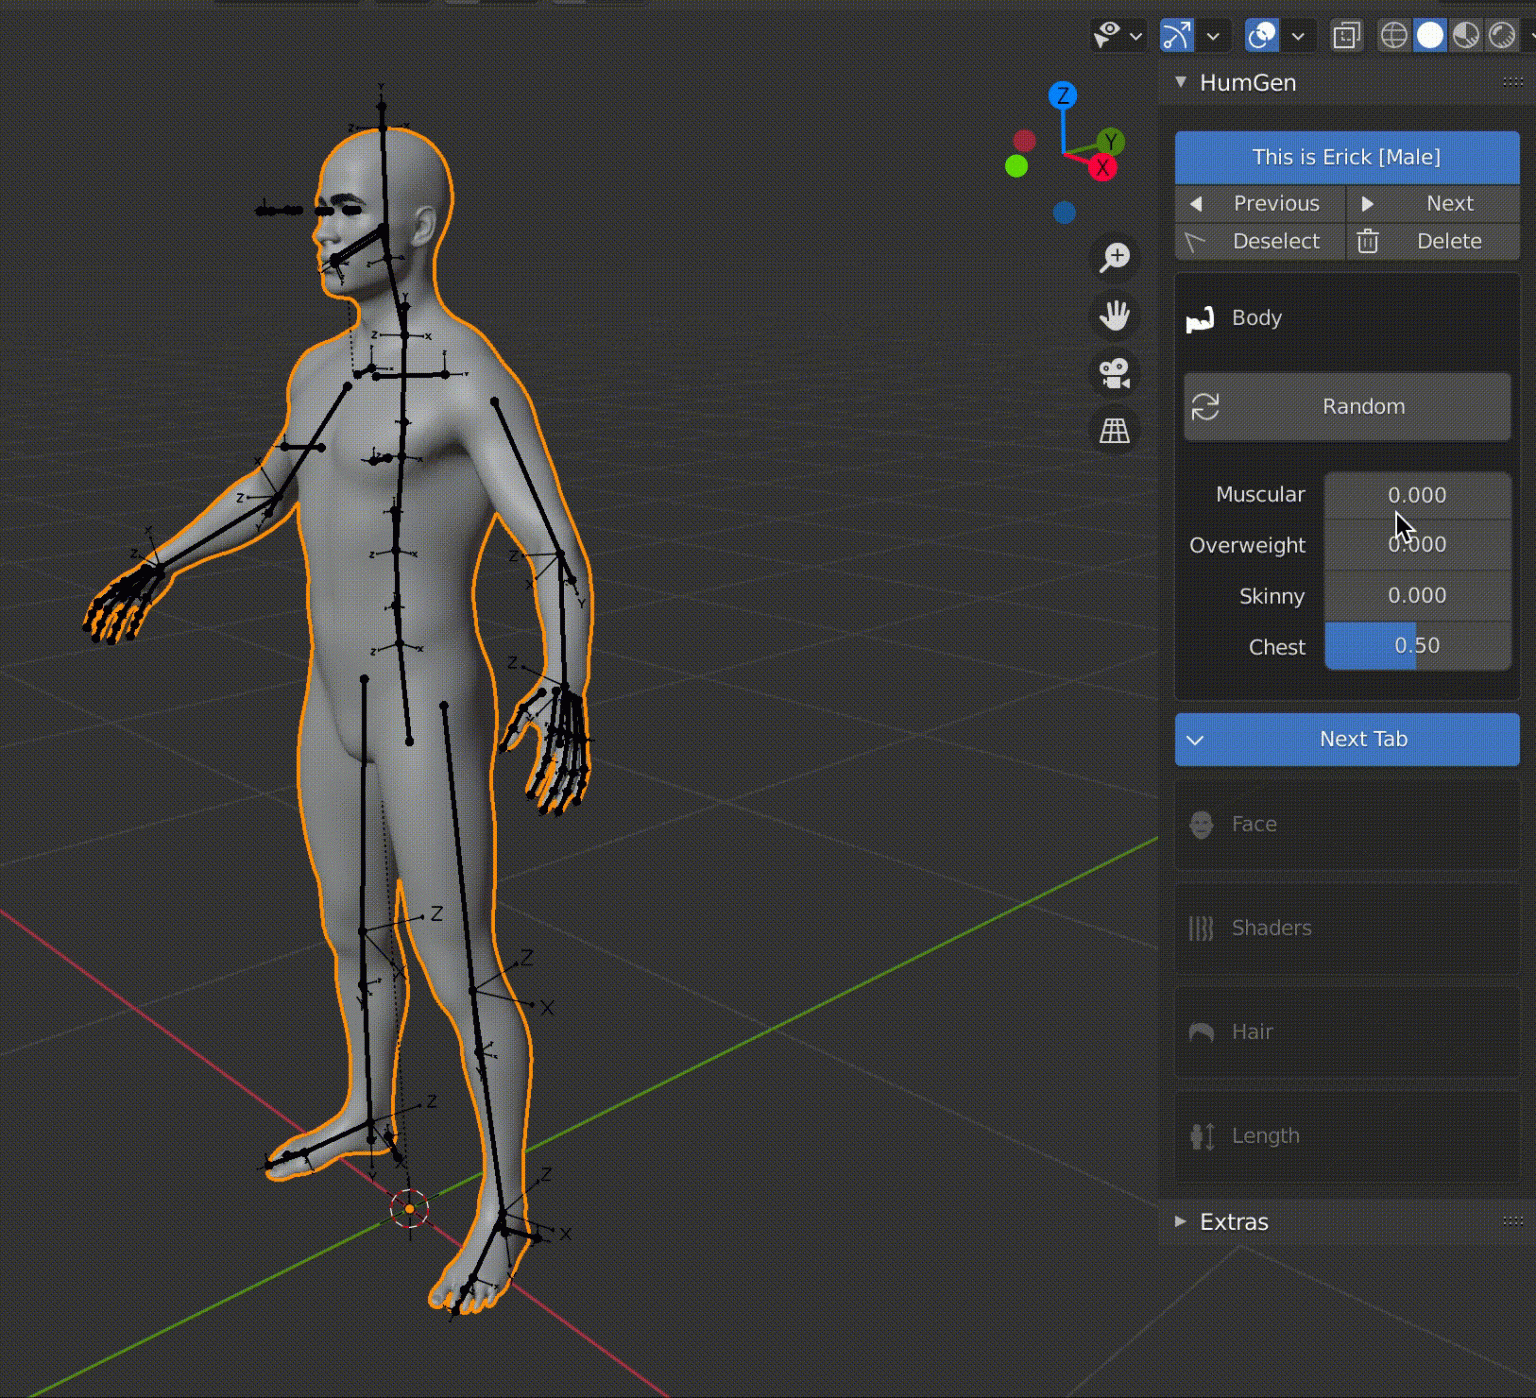Expand the Extras section
1536x1398 pixels.
point(1179,1221)
